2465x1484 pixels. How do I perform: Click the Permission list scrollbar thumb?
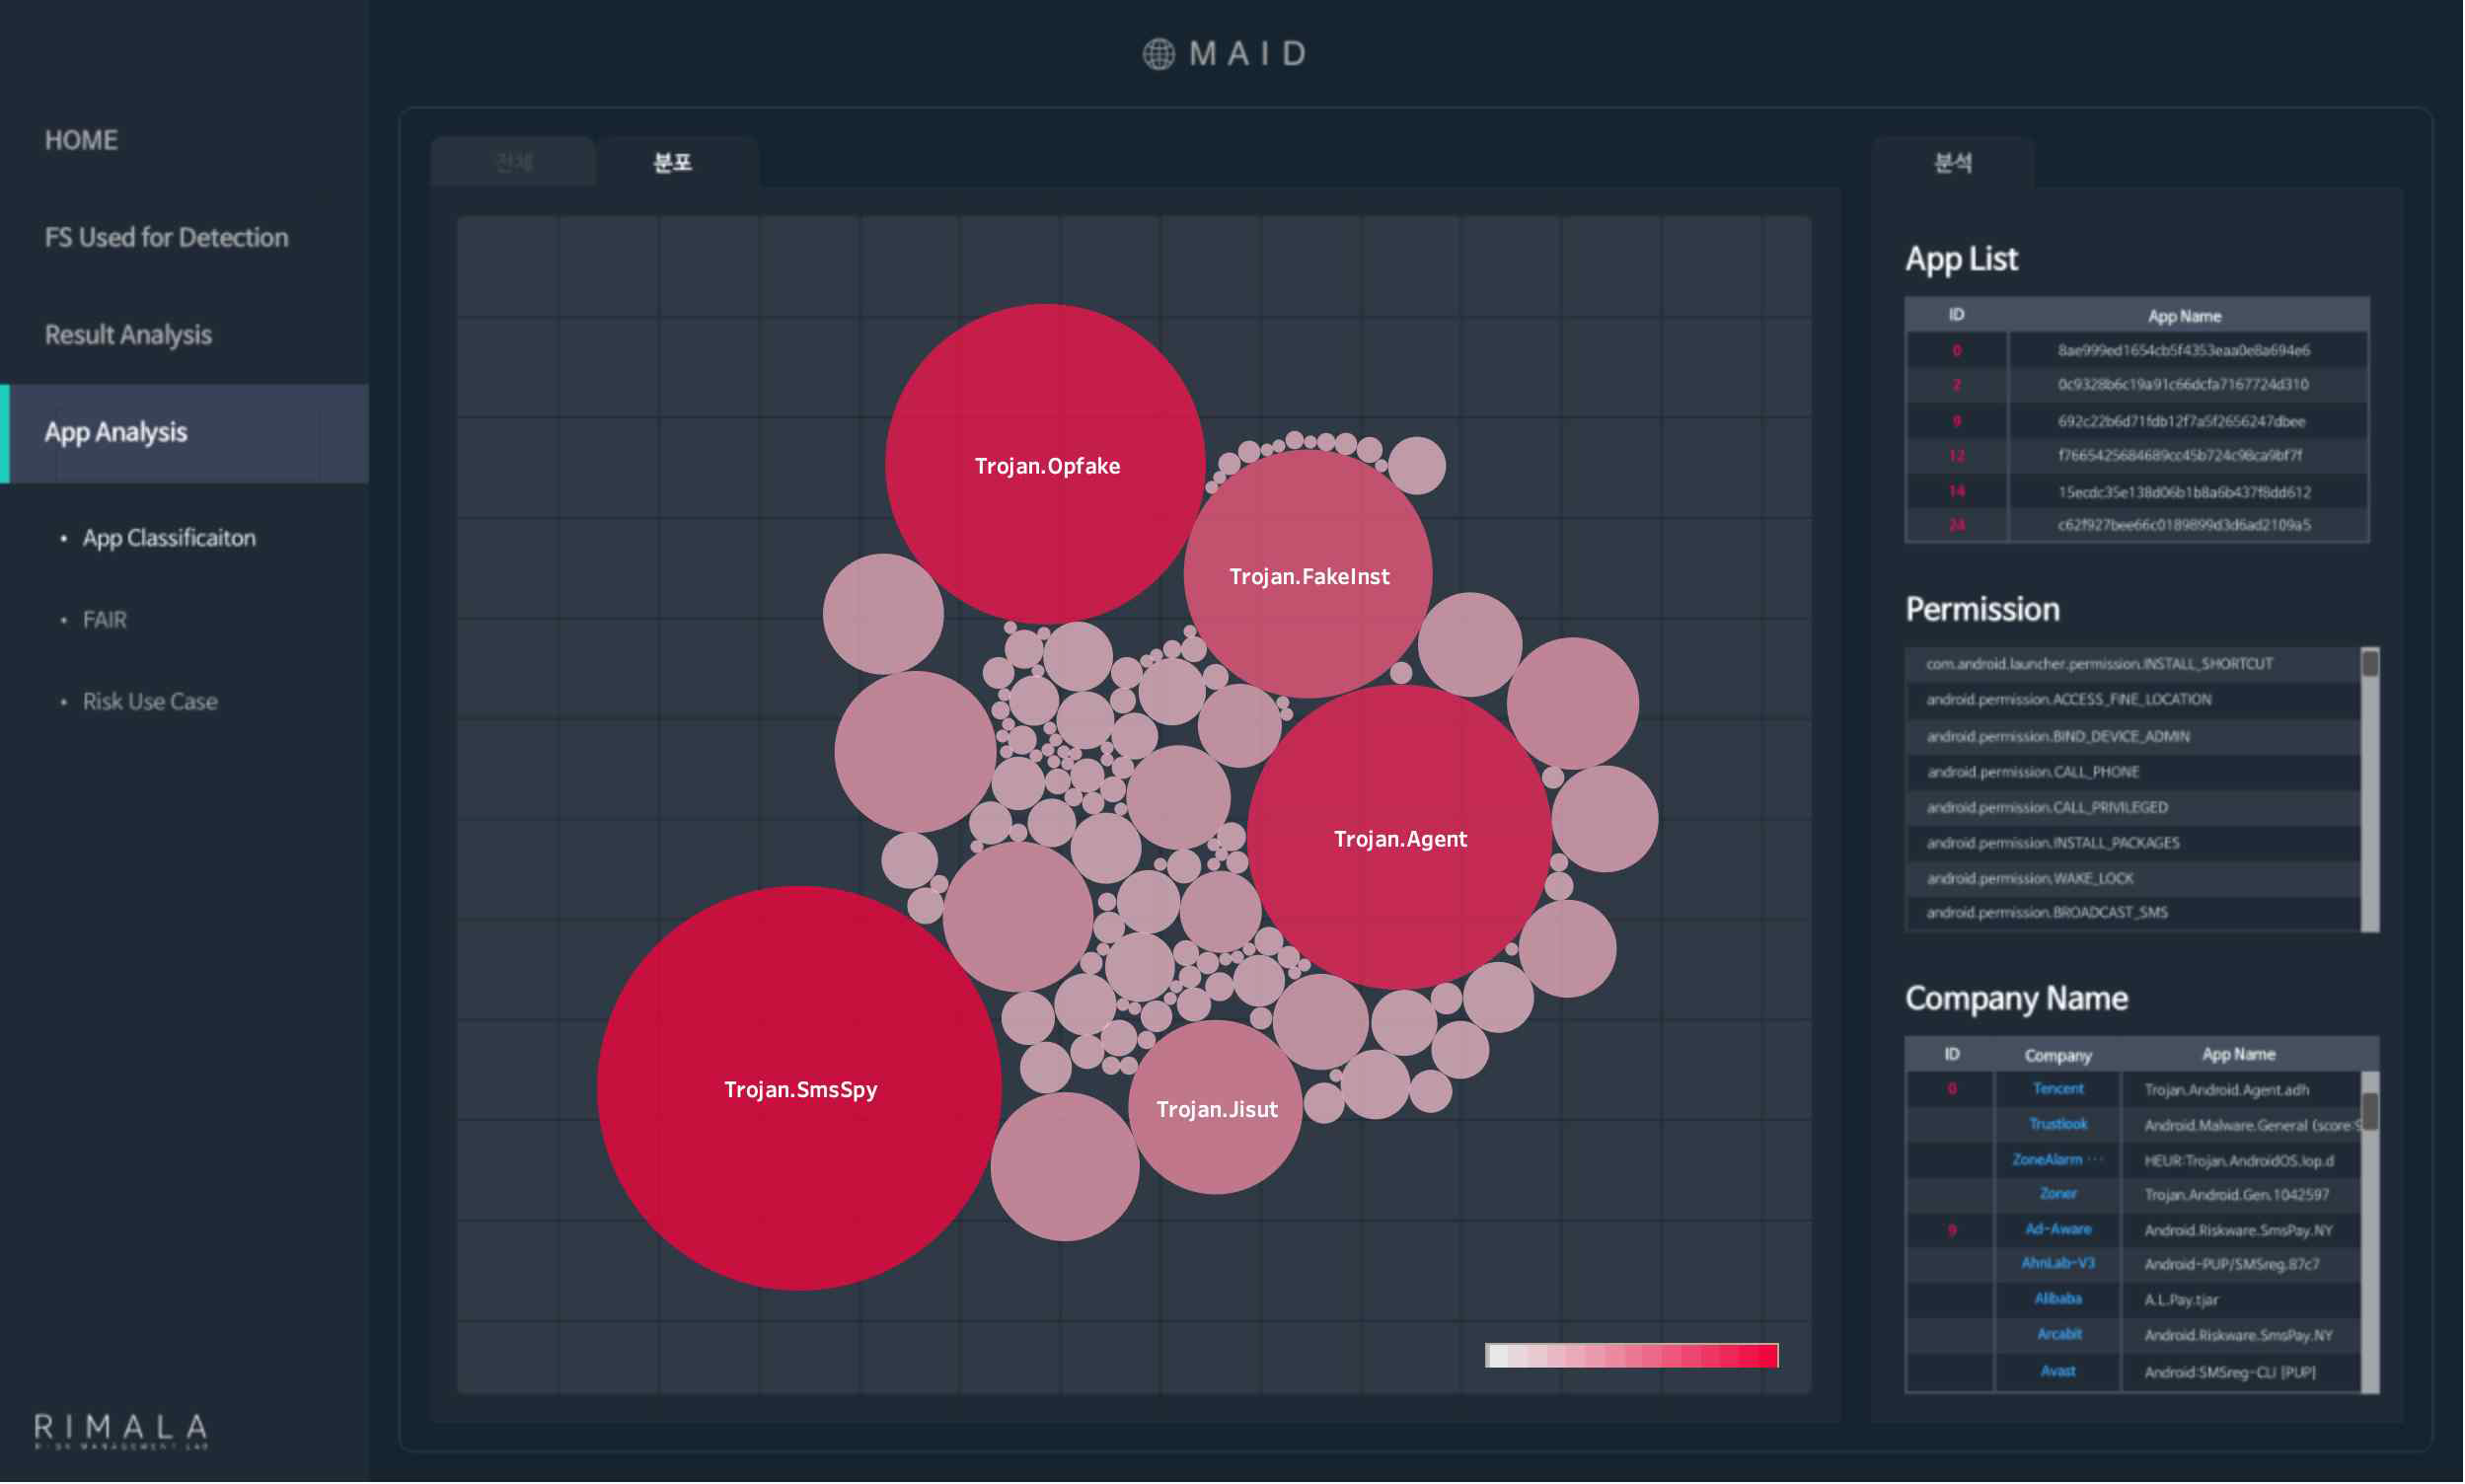pos(2369,663)
